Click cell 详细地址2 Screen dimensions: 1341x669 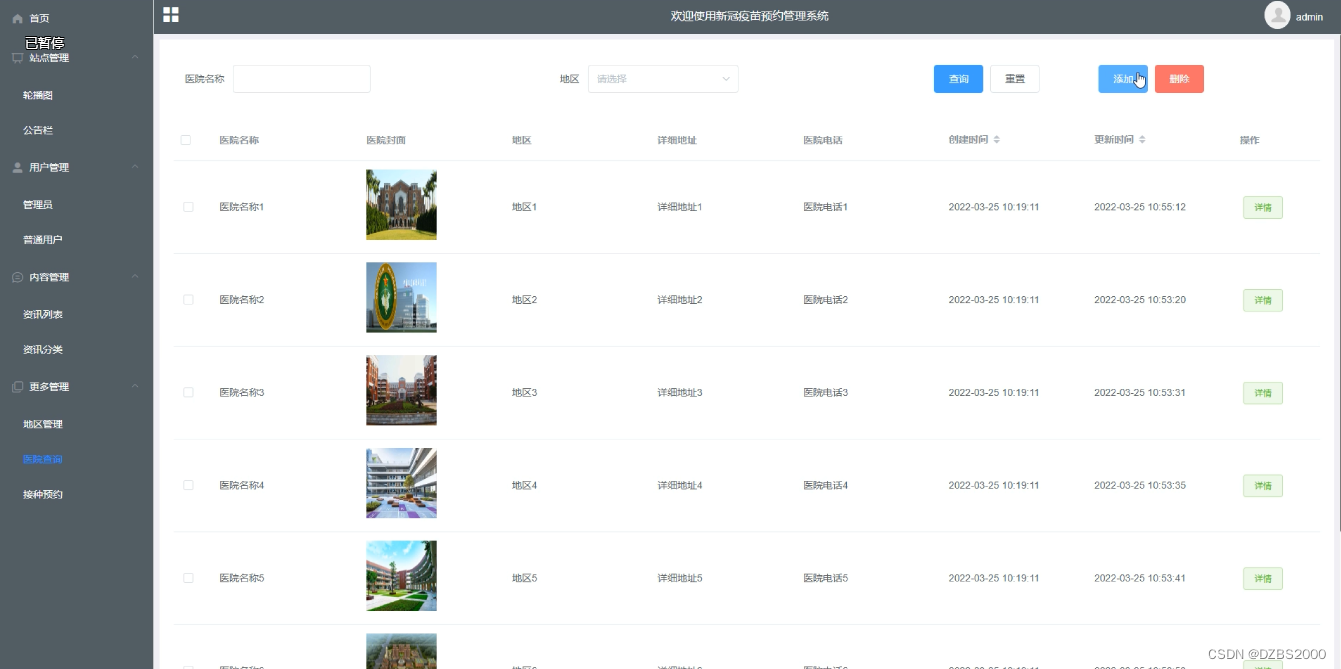pyautogui.click(x=680, y=300)
